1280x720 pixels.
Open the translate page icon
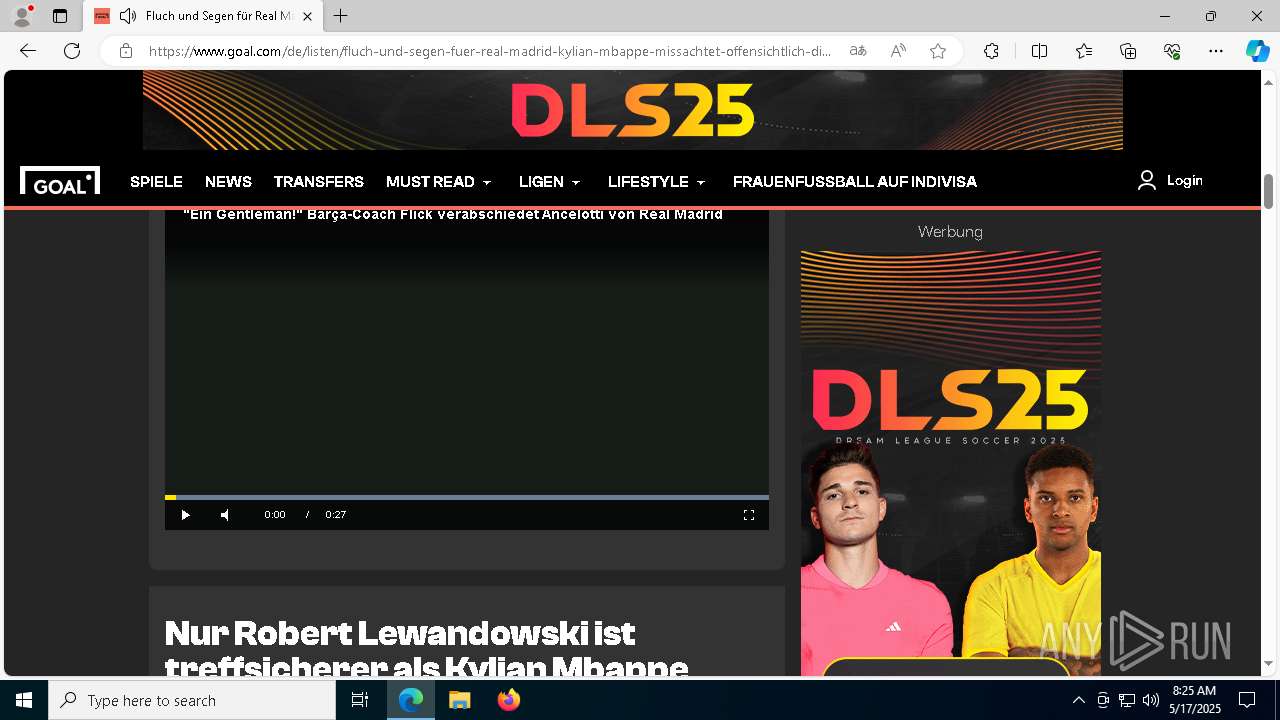(x=858, y=51)
